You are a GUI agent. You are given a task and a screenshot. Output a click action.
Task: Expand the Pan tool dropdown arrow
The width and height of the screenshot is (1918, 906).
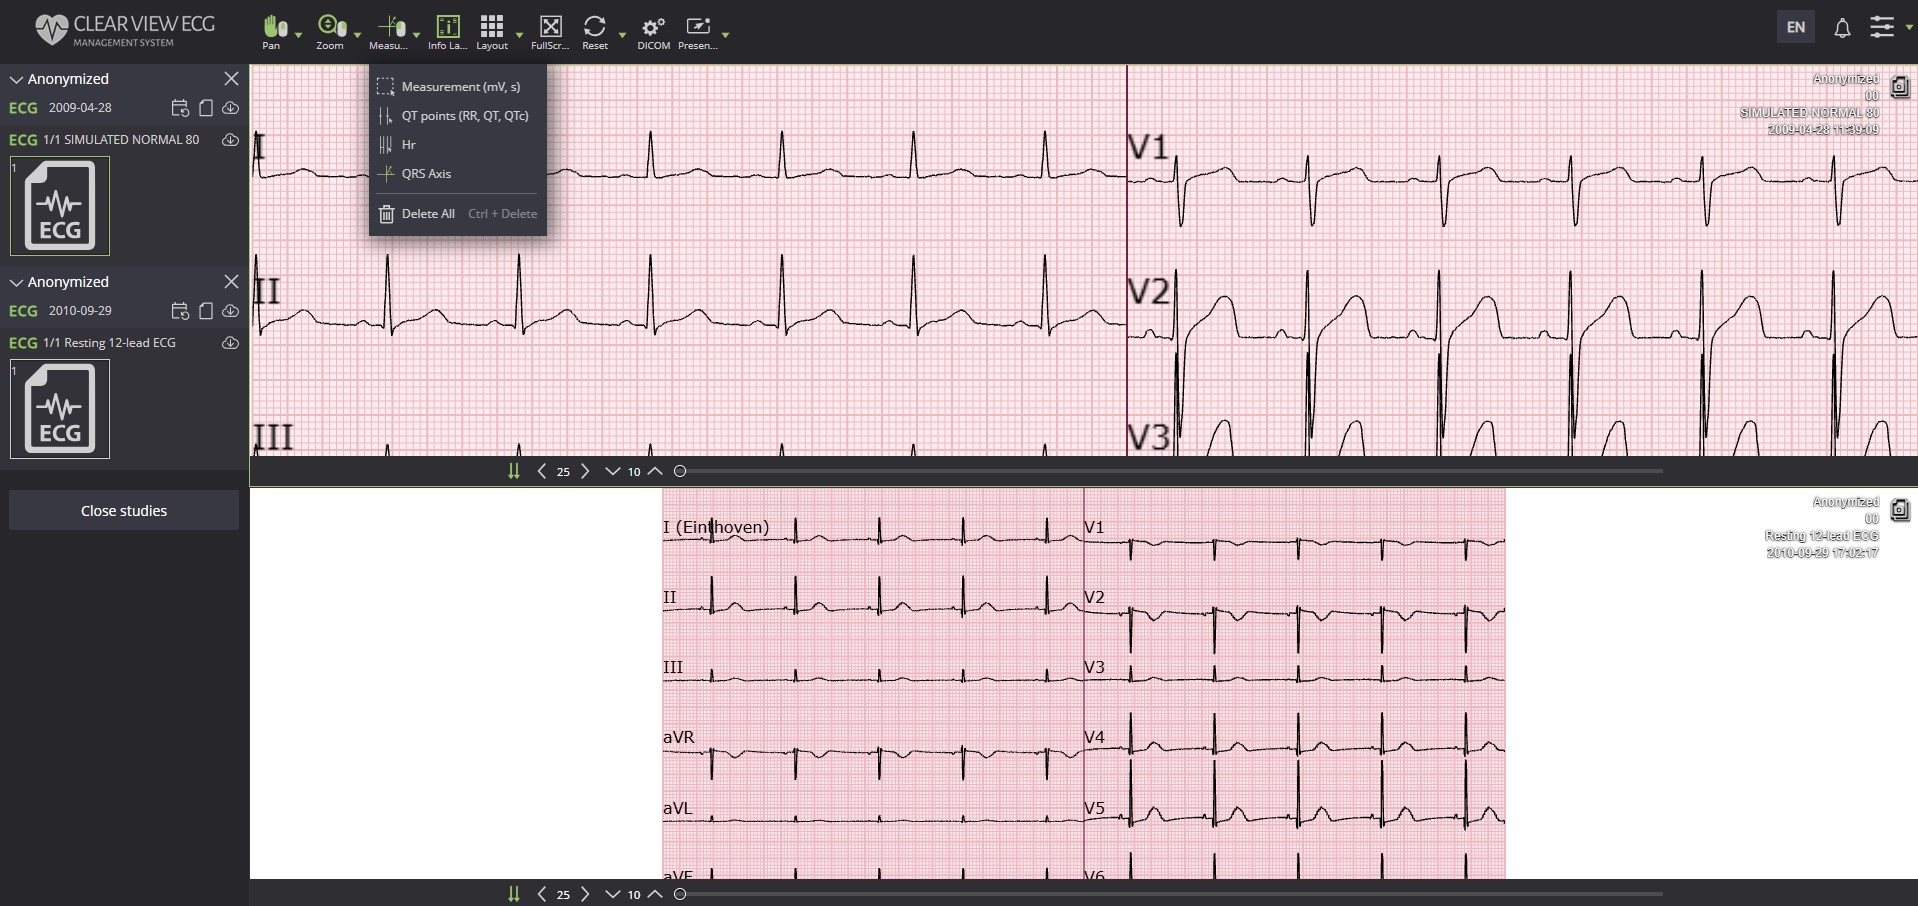(x=298, y=35)
